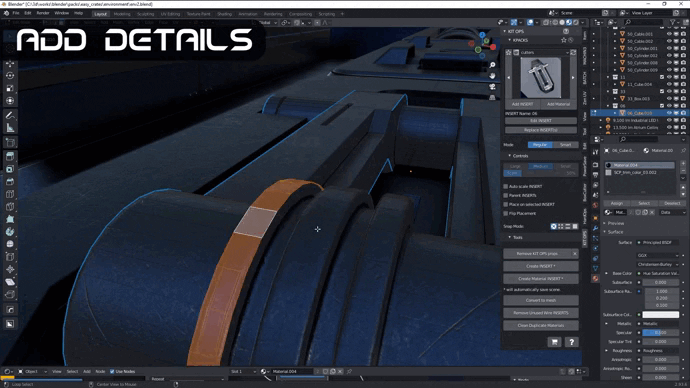Click the KIT OPS help question-mark button
The height and width of the screenshot is (388, 690).
coord(572,342)
